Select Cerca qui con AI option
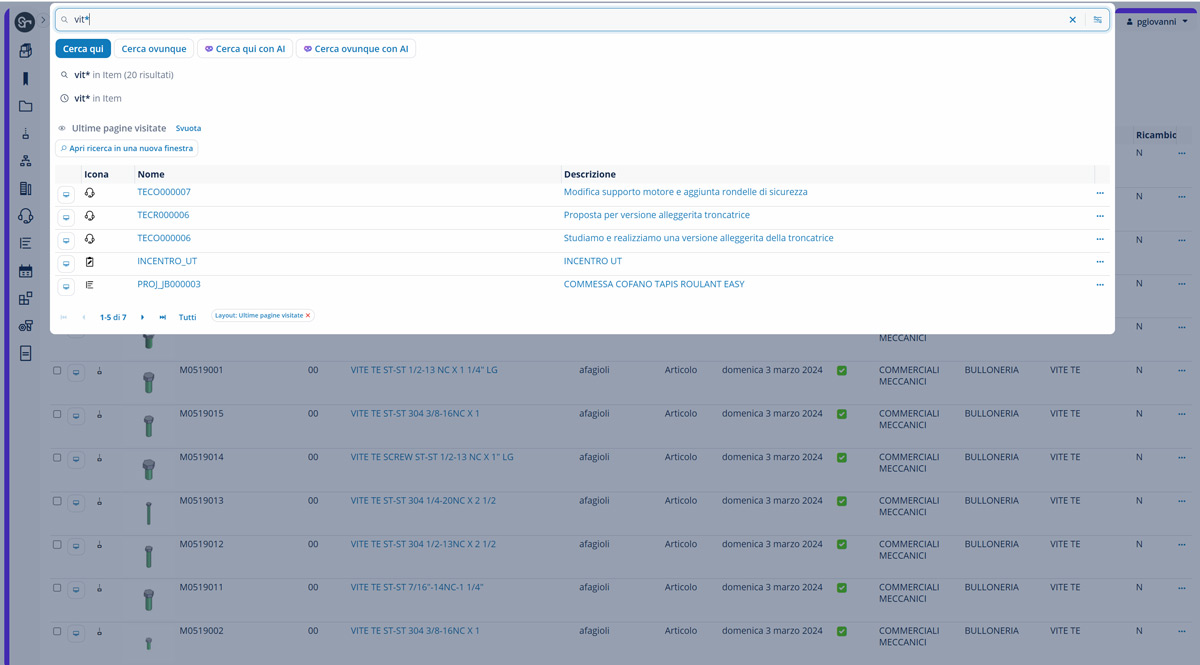The height and width of the screenshot is (665, 1200). (x=245, y=49)
